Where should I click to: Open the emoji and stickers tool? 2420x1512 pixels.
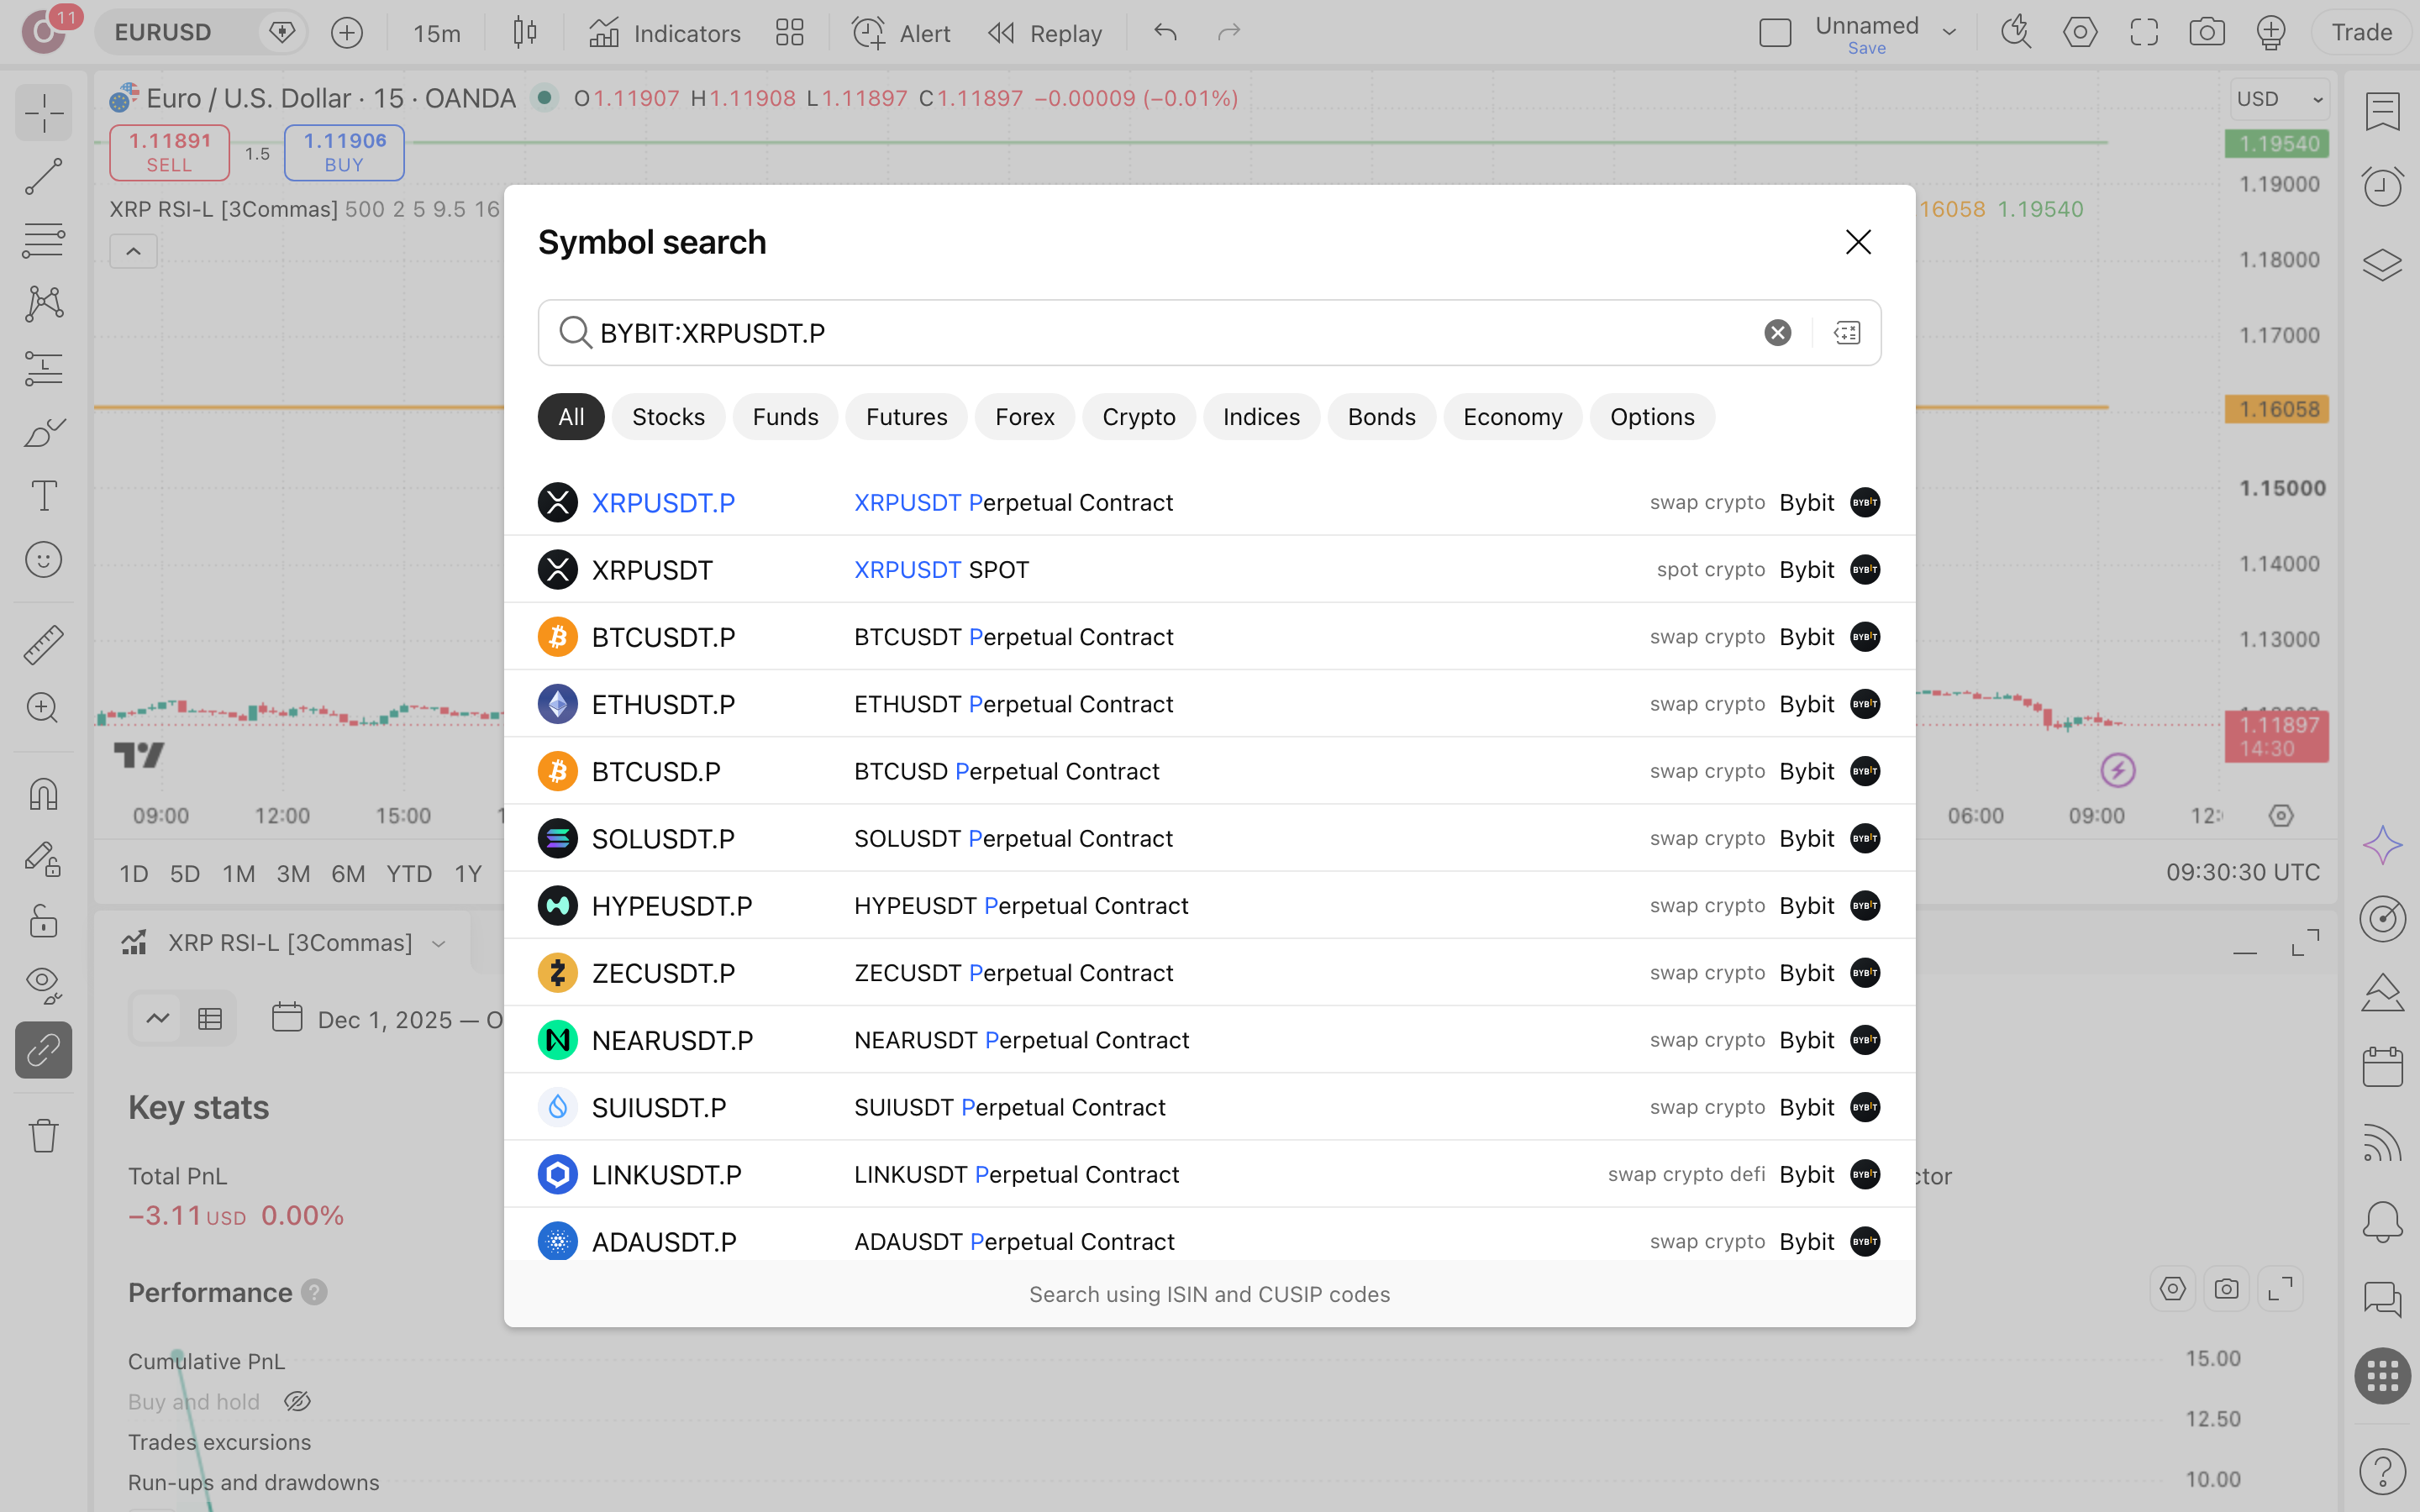pyautogui.click(x=43, y=559)
